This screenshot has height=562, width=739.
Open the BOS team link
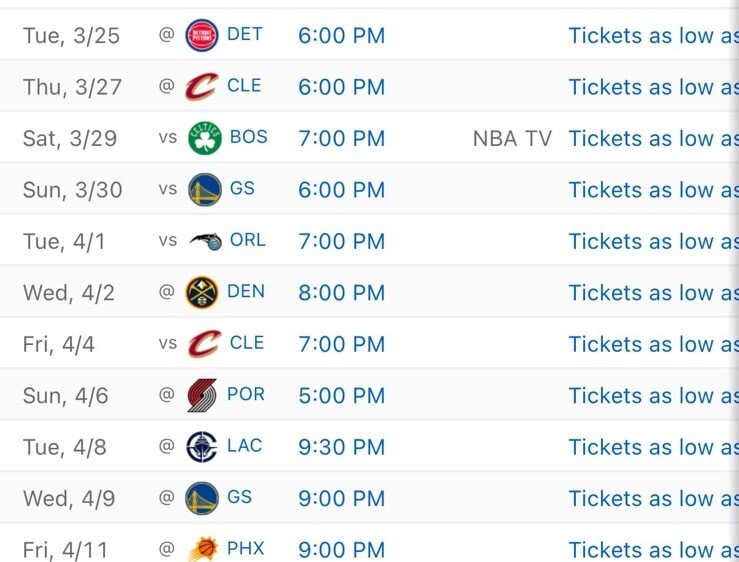[249, 137]
